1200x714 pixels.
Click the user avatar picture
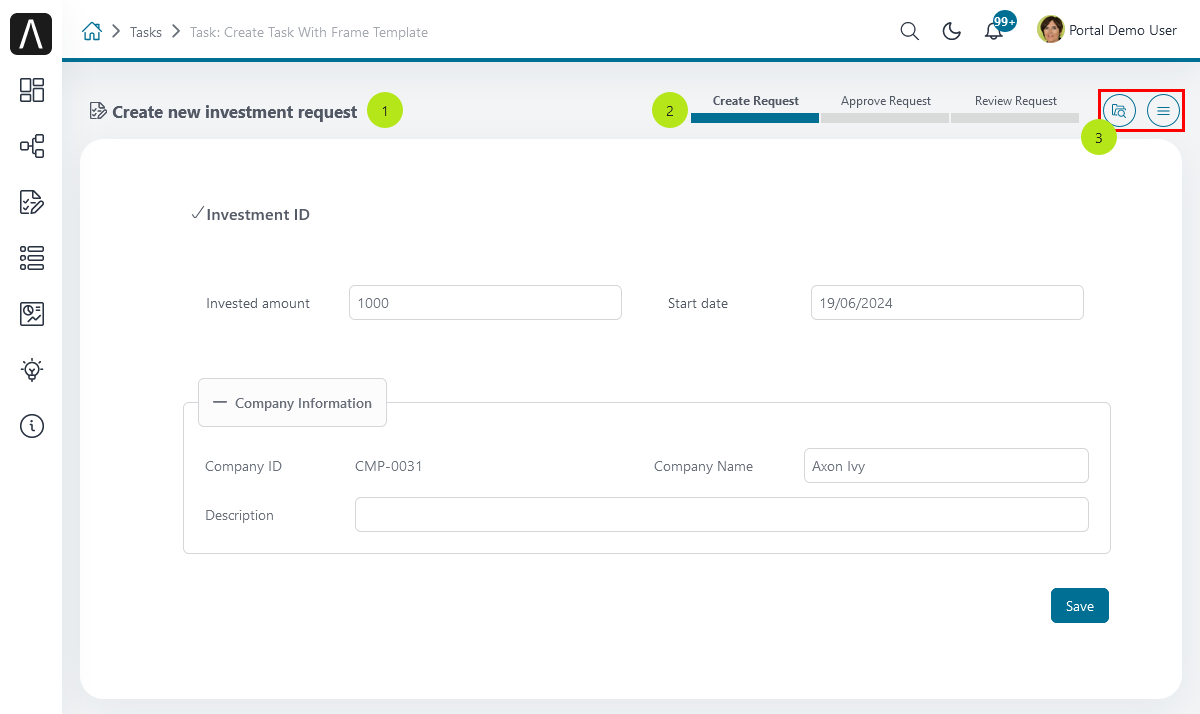[x=1051, y=30]
